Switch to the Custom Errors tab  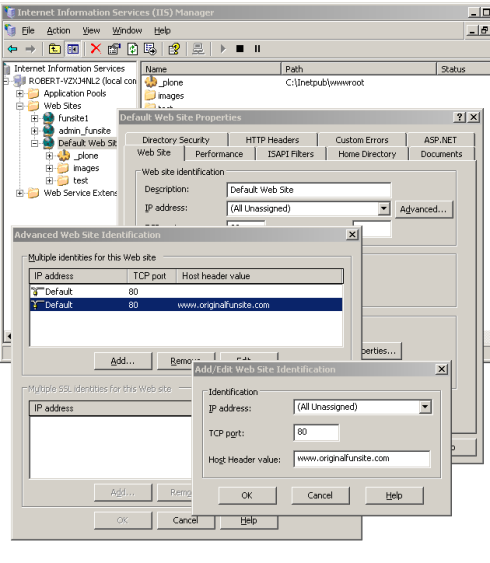(x=362, y=140)
